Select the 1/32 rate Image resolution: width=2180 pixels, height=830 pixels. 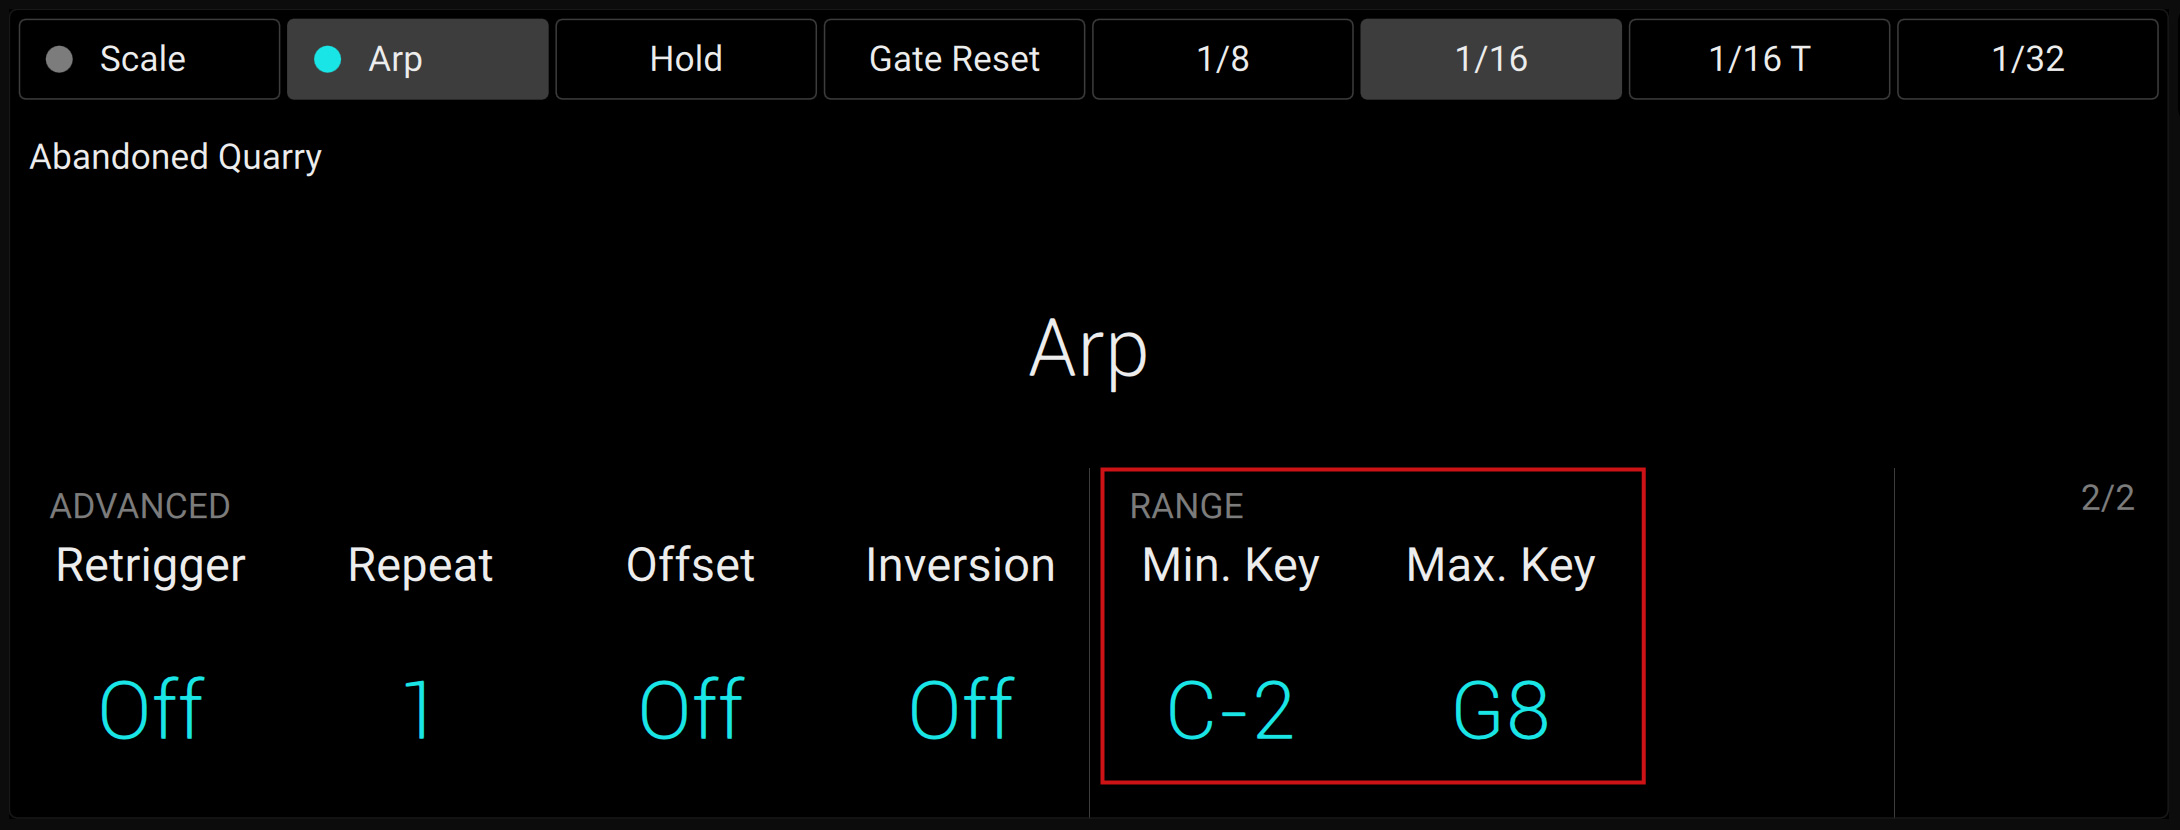[x=2025, y=59]
